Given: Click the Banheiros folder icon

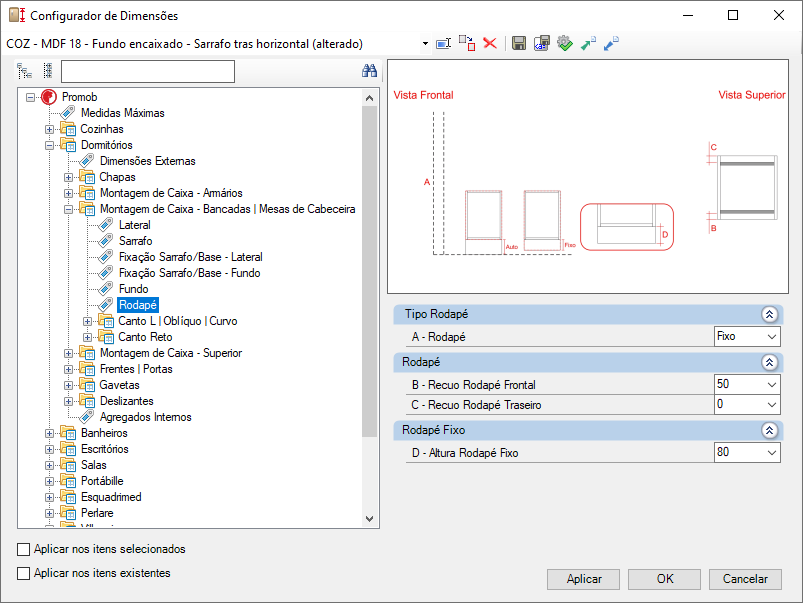Looking at the screenshot, I should pos(68,433).
